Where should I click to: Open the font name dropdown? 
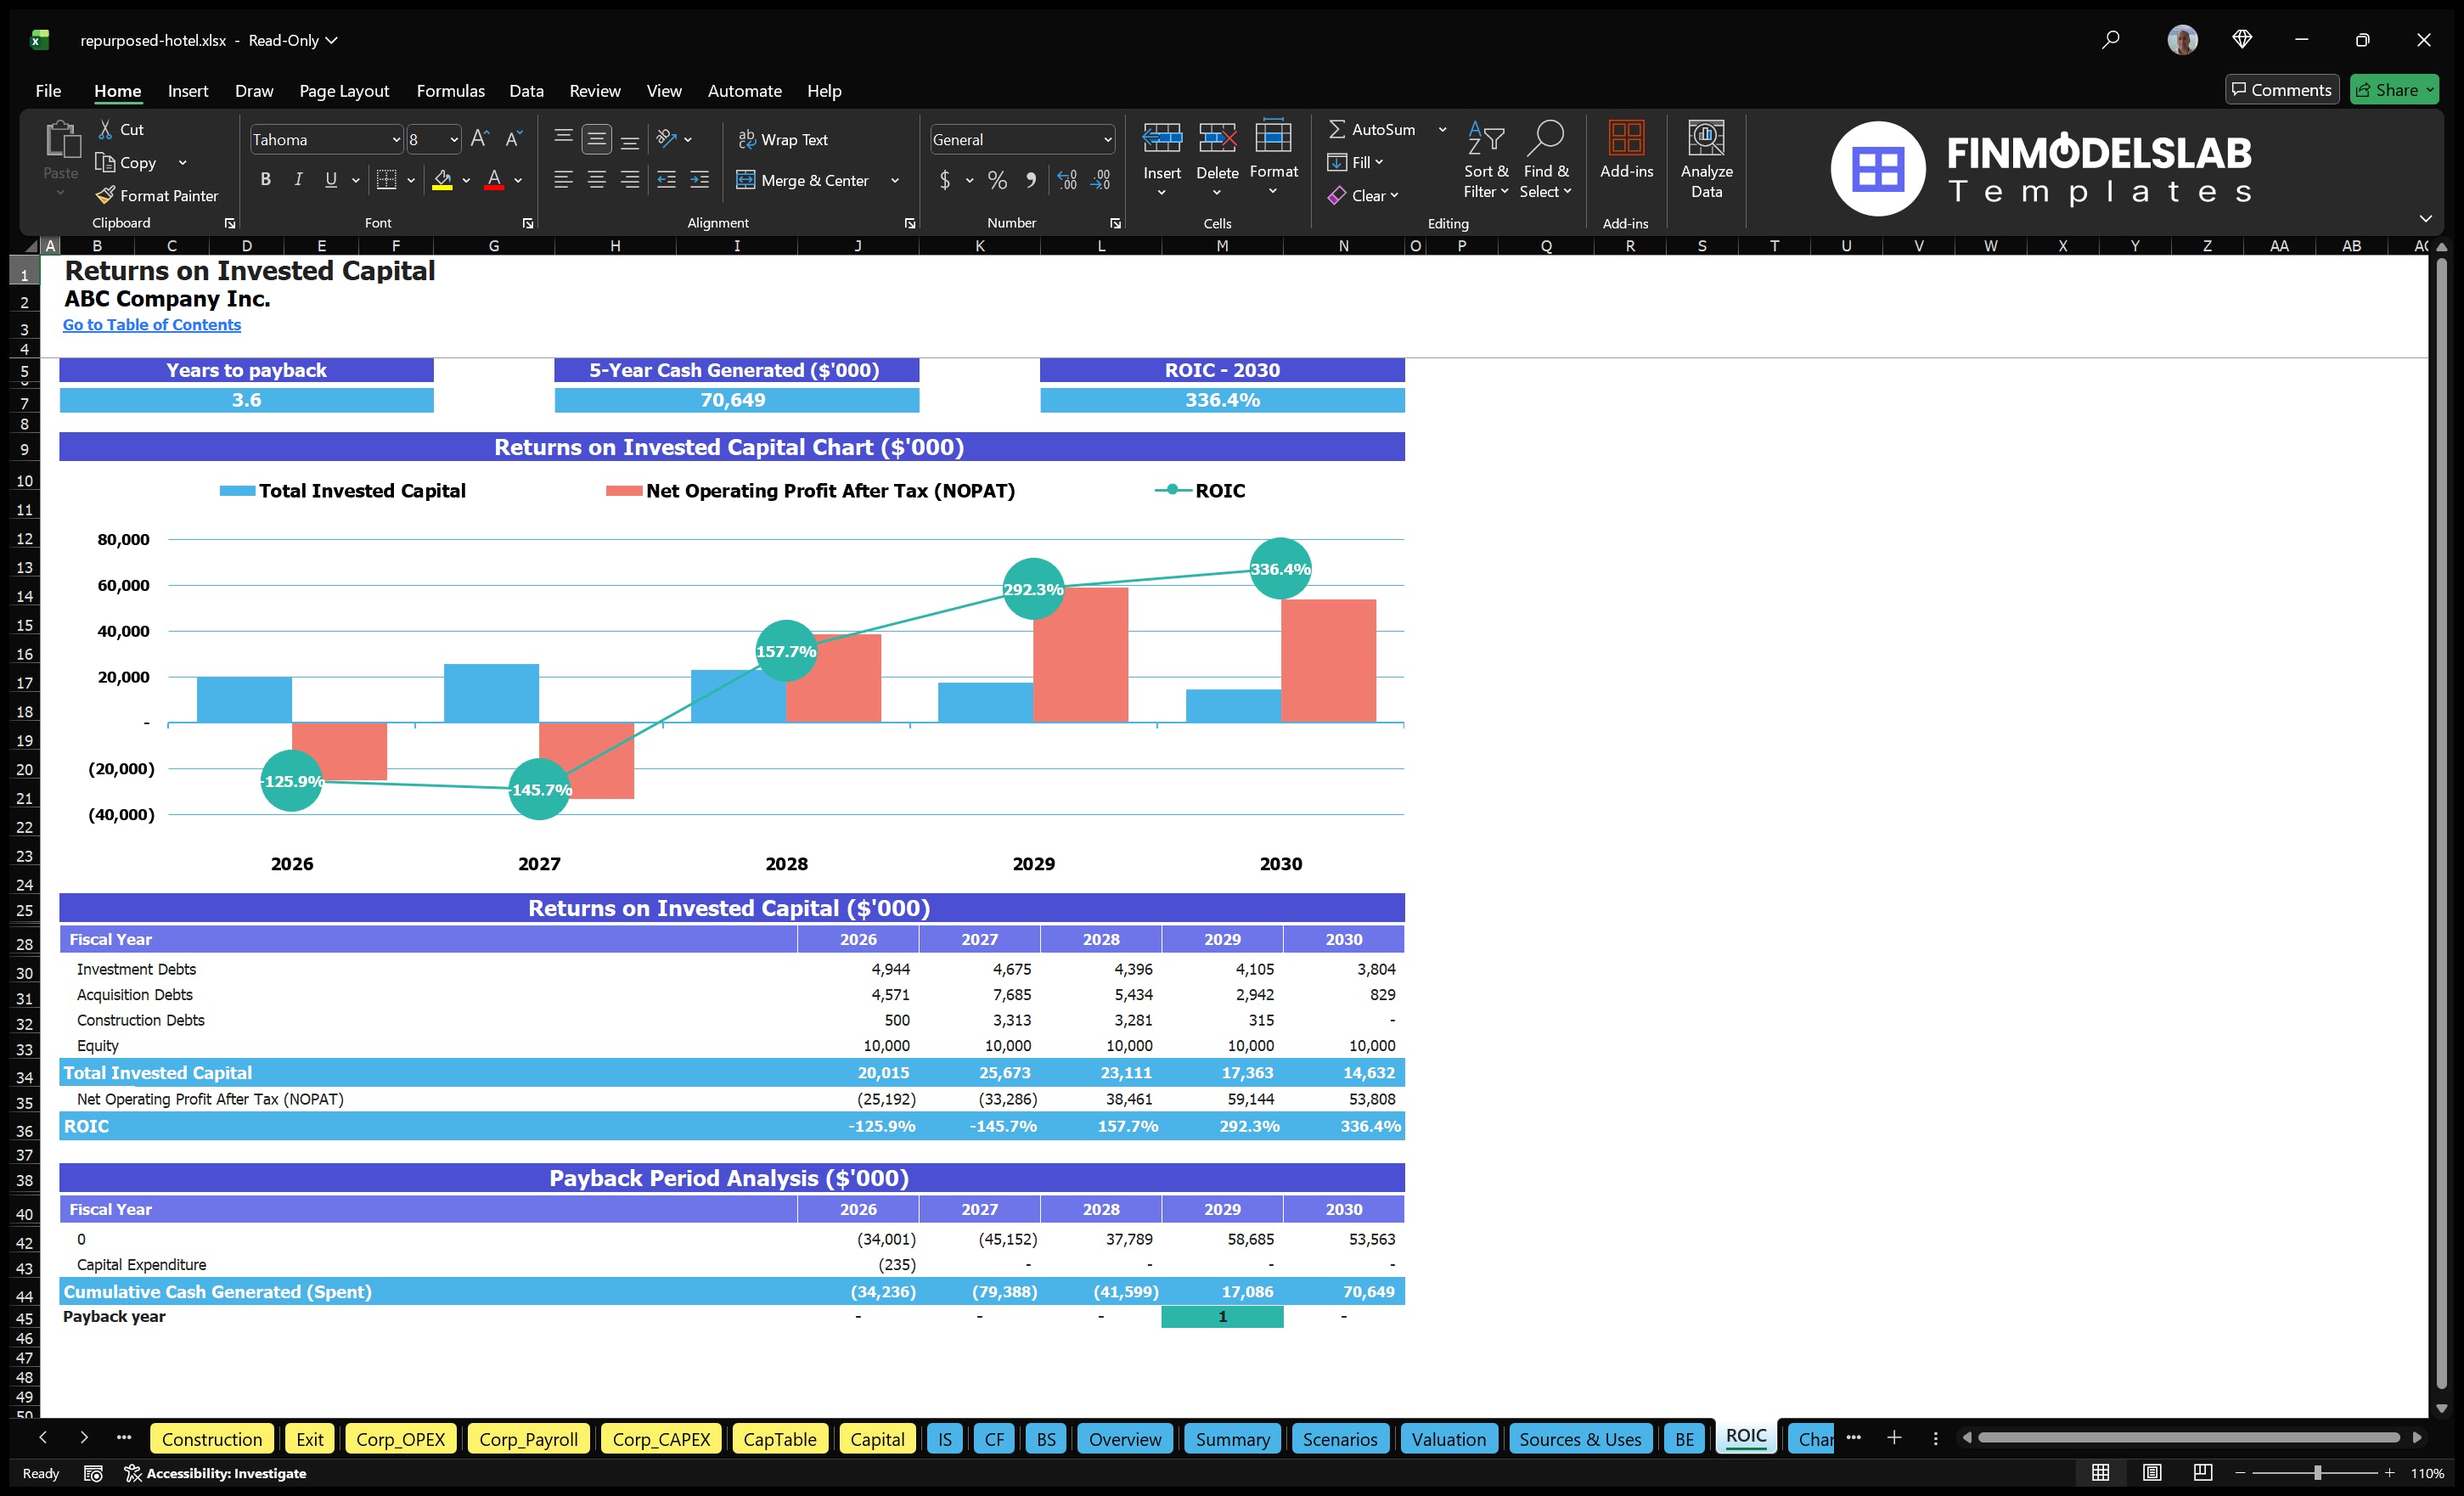[x=397, y=139]
